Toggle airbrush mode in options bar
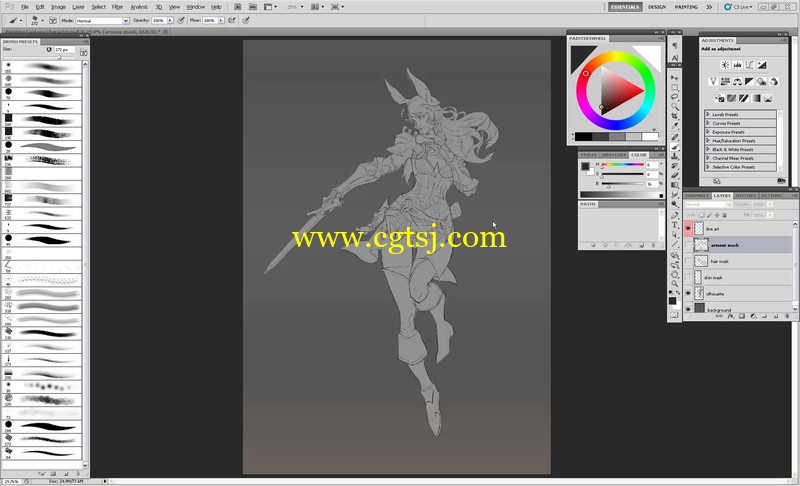 (232, 20)
